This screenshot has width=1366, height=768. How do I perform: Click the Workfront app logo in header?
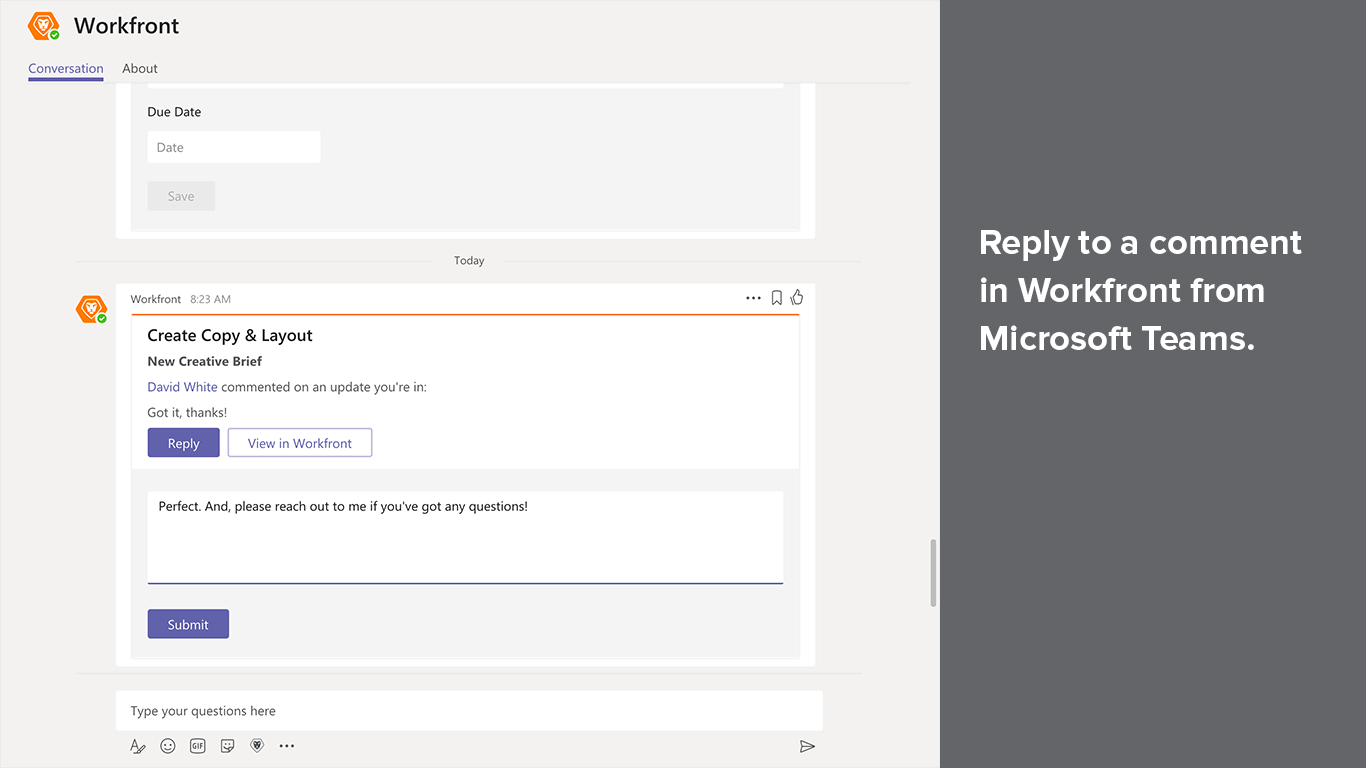(44, 27)
